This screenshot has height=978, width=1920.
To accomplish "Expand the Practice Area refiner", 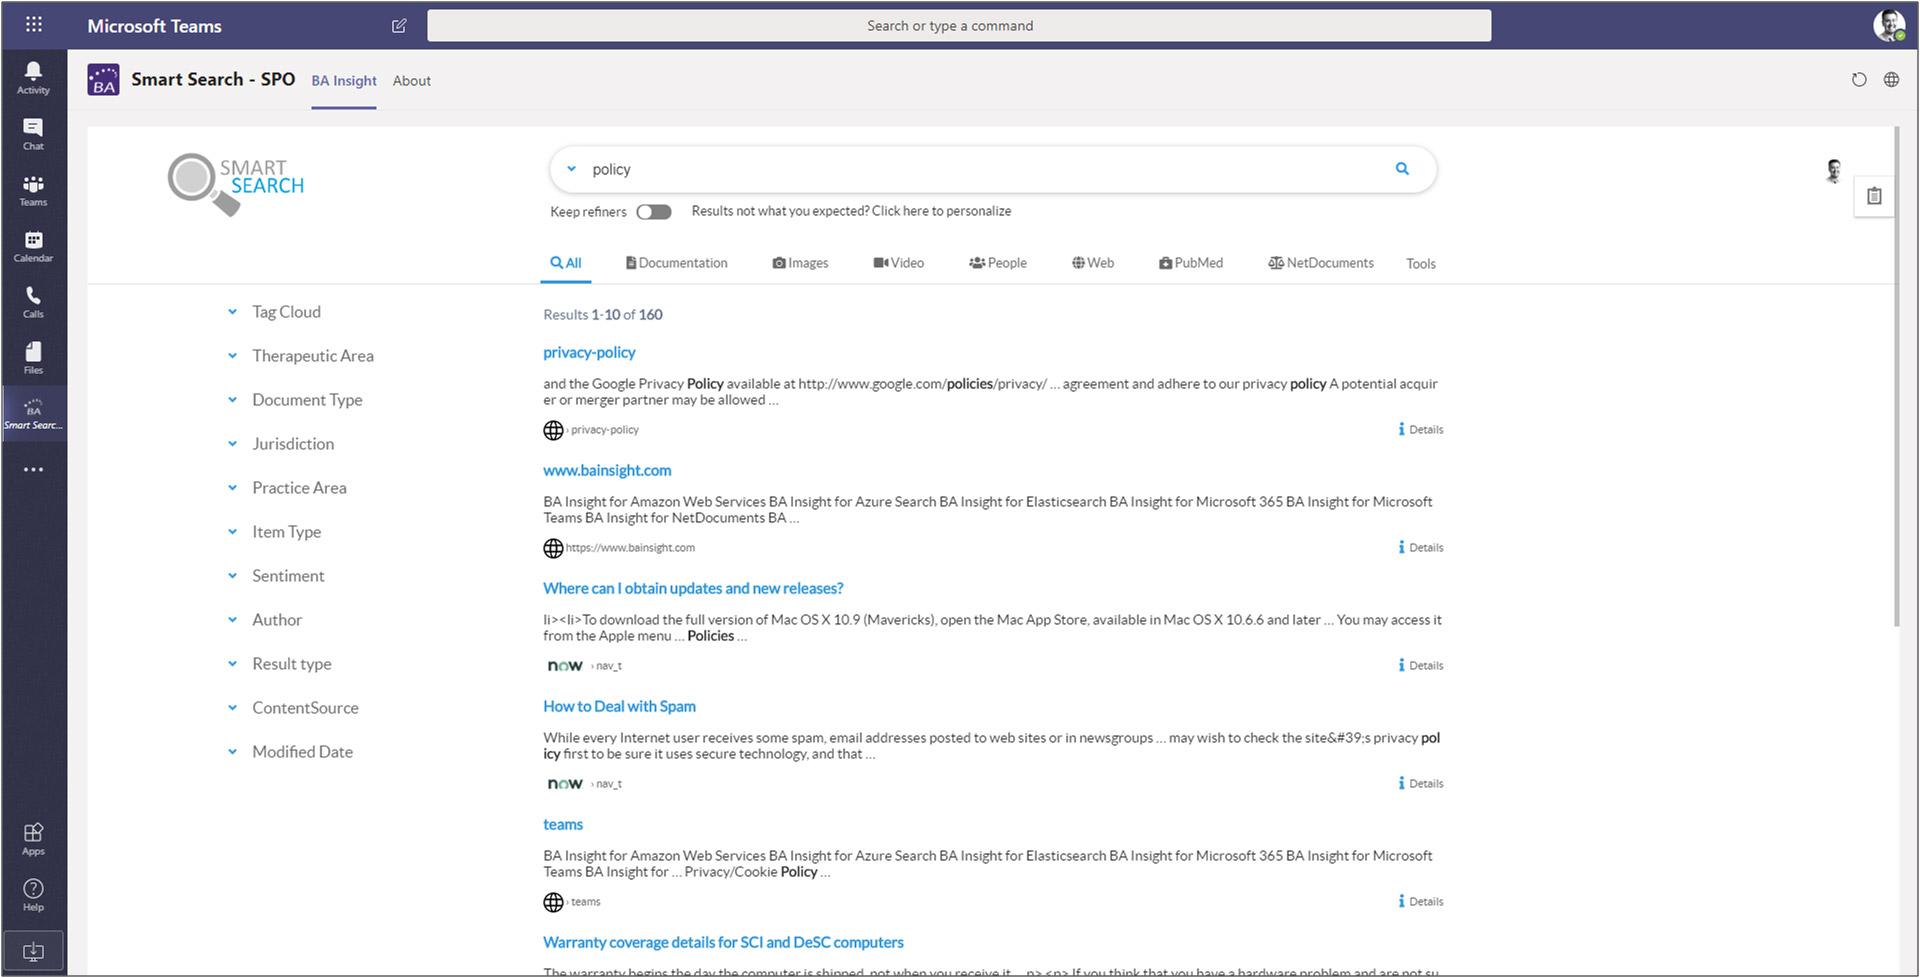I will tap(232, 488).
